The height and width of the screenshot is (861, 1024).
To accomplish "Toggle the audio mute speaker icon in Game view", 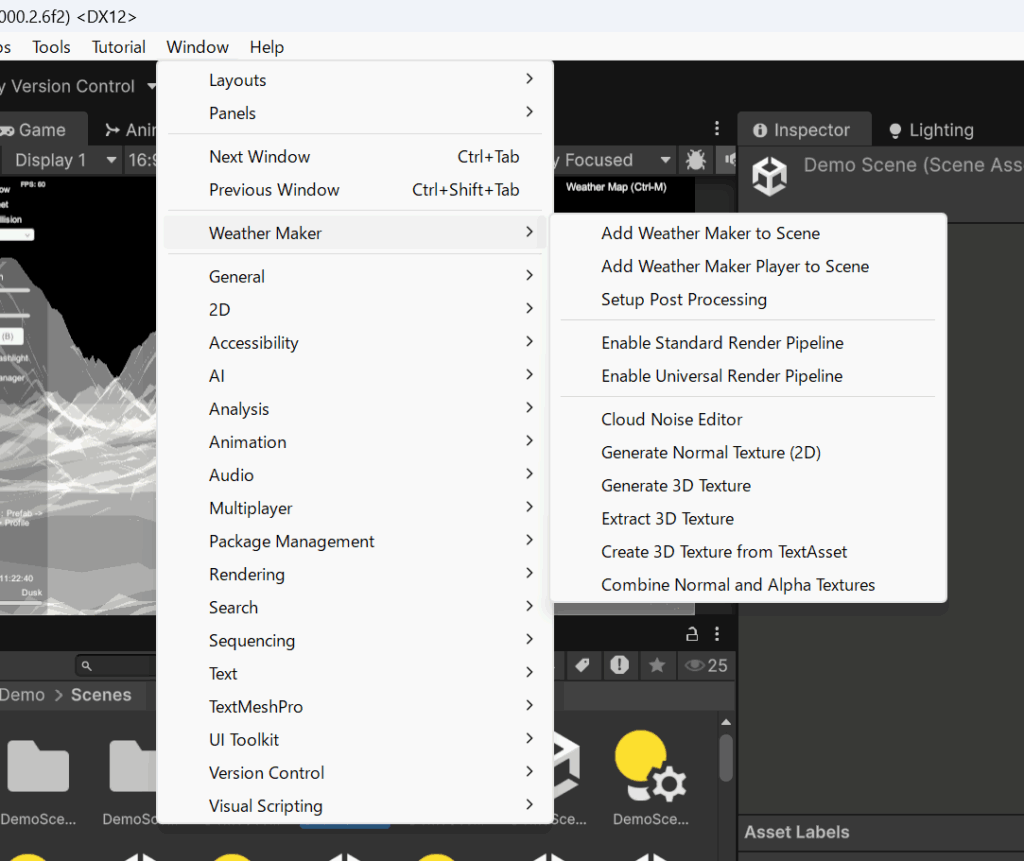I will [x=730, y=160].
